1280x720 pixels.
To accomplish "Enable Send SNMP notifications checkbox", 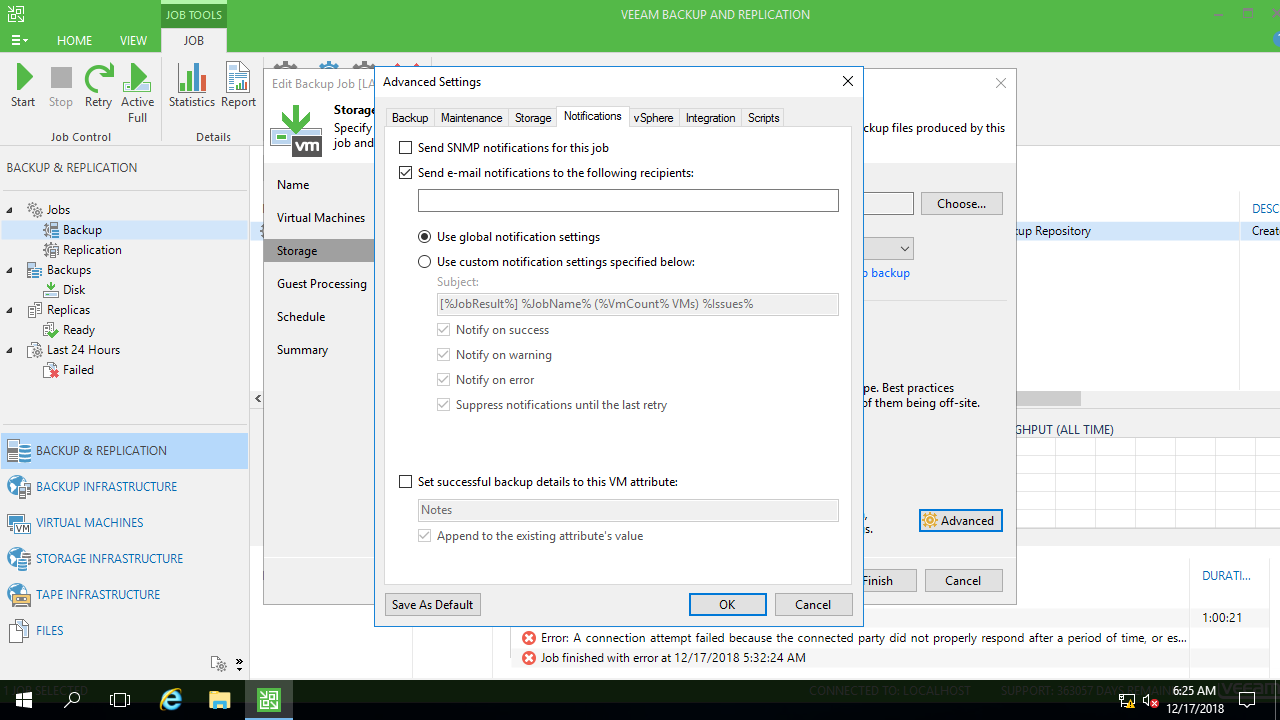I will point(406,148).
